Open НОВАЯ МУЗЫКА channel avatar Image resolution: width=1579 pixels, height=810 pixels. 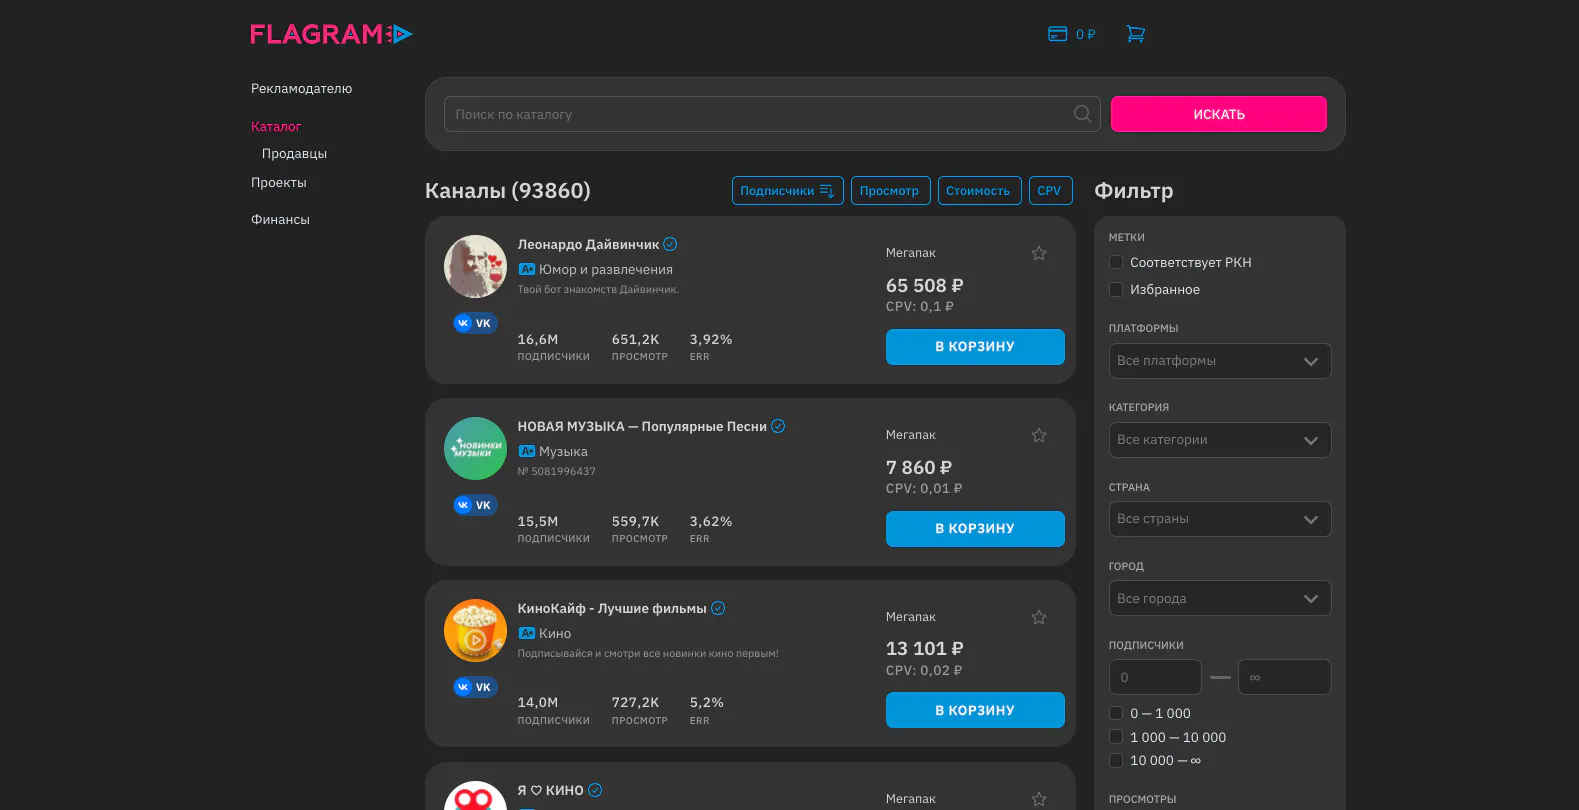click(475, 448)
